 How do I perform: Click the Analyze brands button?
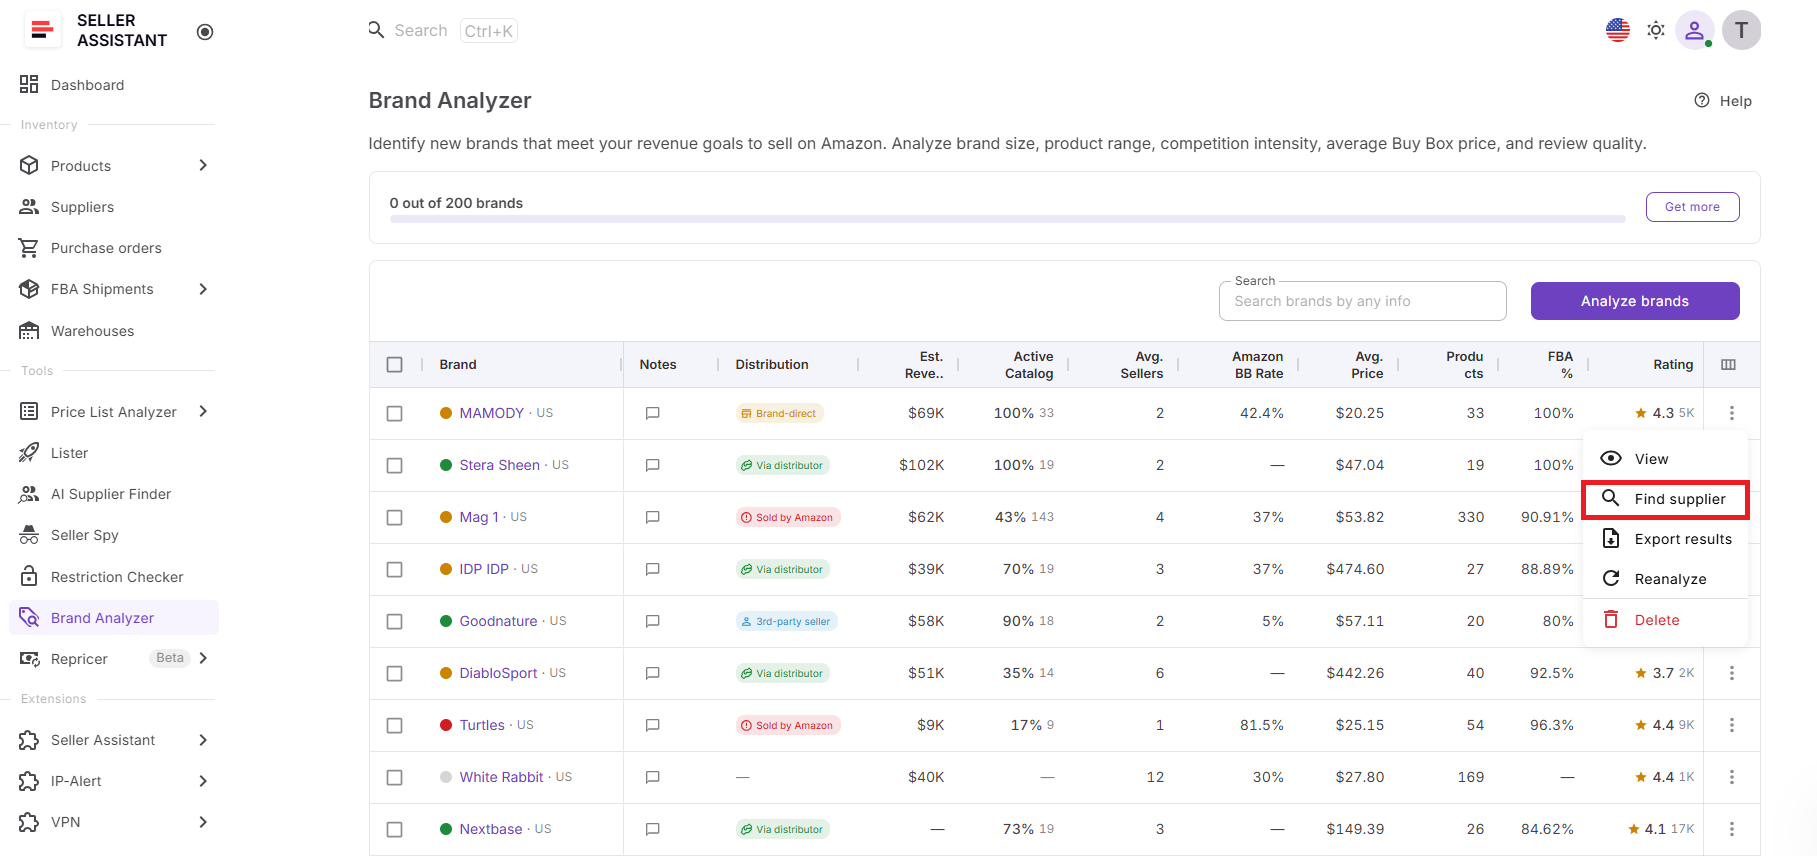tap(1635, 301)
